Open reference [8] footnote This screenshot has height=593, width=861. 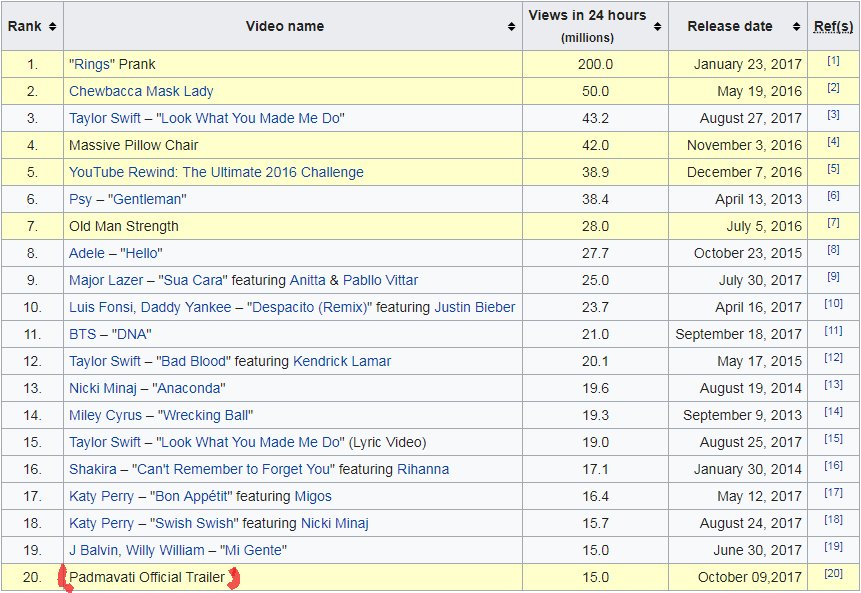(x=834, y=249)
